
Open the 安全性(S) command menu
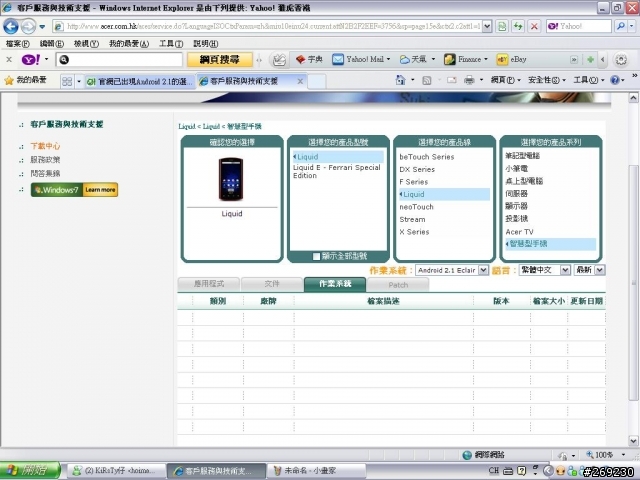547,80
